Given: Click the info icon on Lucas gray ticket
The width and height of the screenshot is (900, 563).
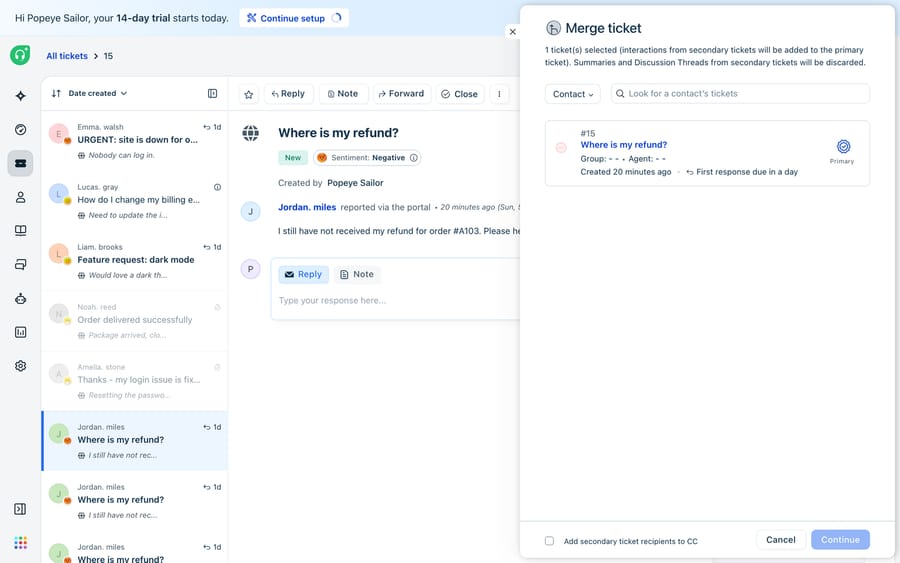Looking at the screenshot, I should pyautogui.click(x=218, y=187).
